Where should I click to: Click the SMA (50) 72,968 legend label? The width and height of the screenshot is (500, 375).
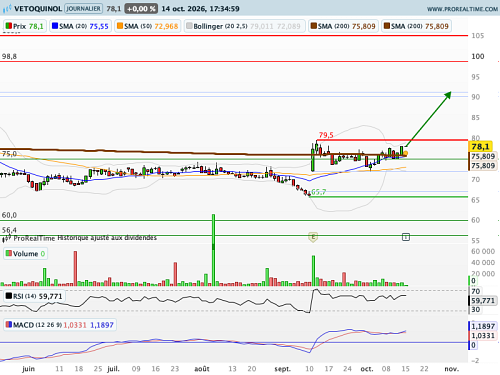tap(148, 26)
